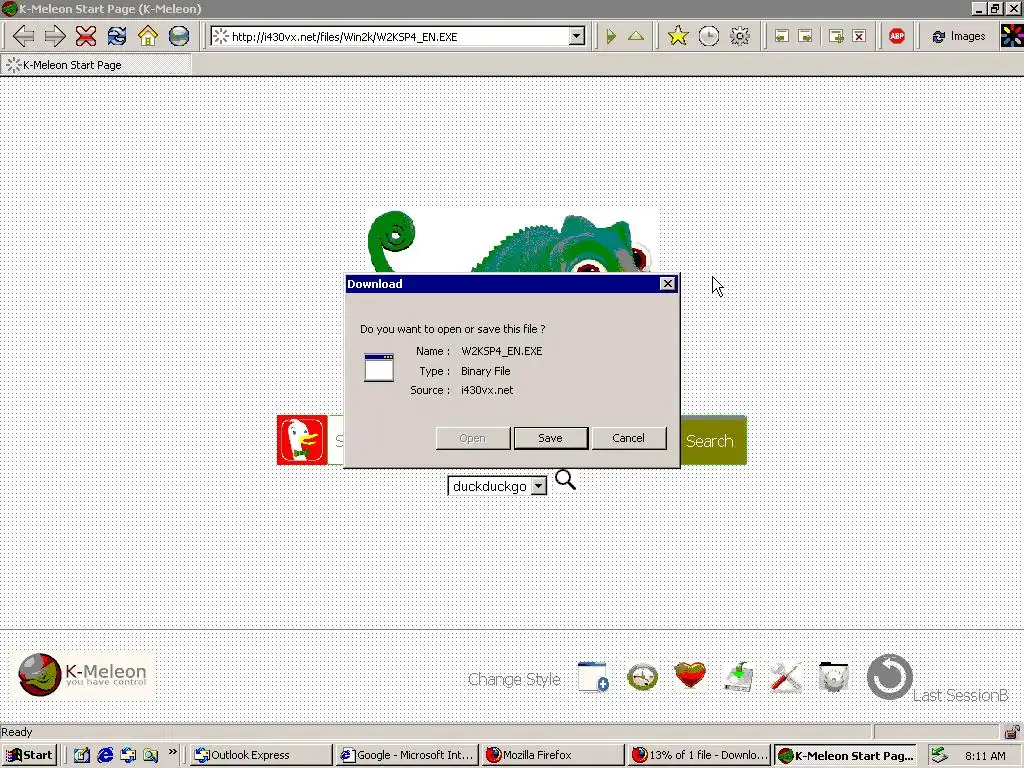Screen dimensions: 1024x768
Task: Open bookmarks with the yellow star icon
Action: [x=678, y=36]
